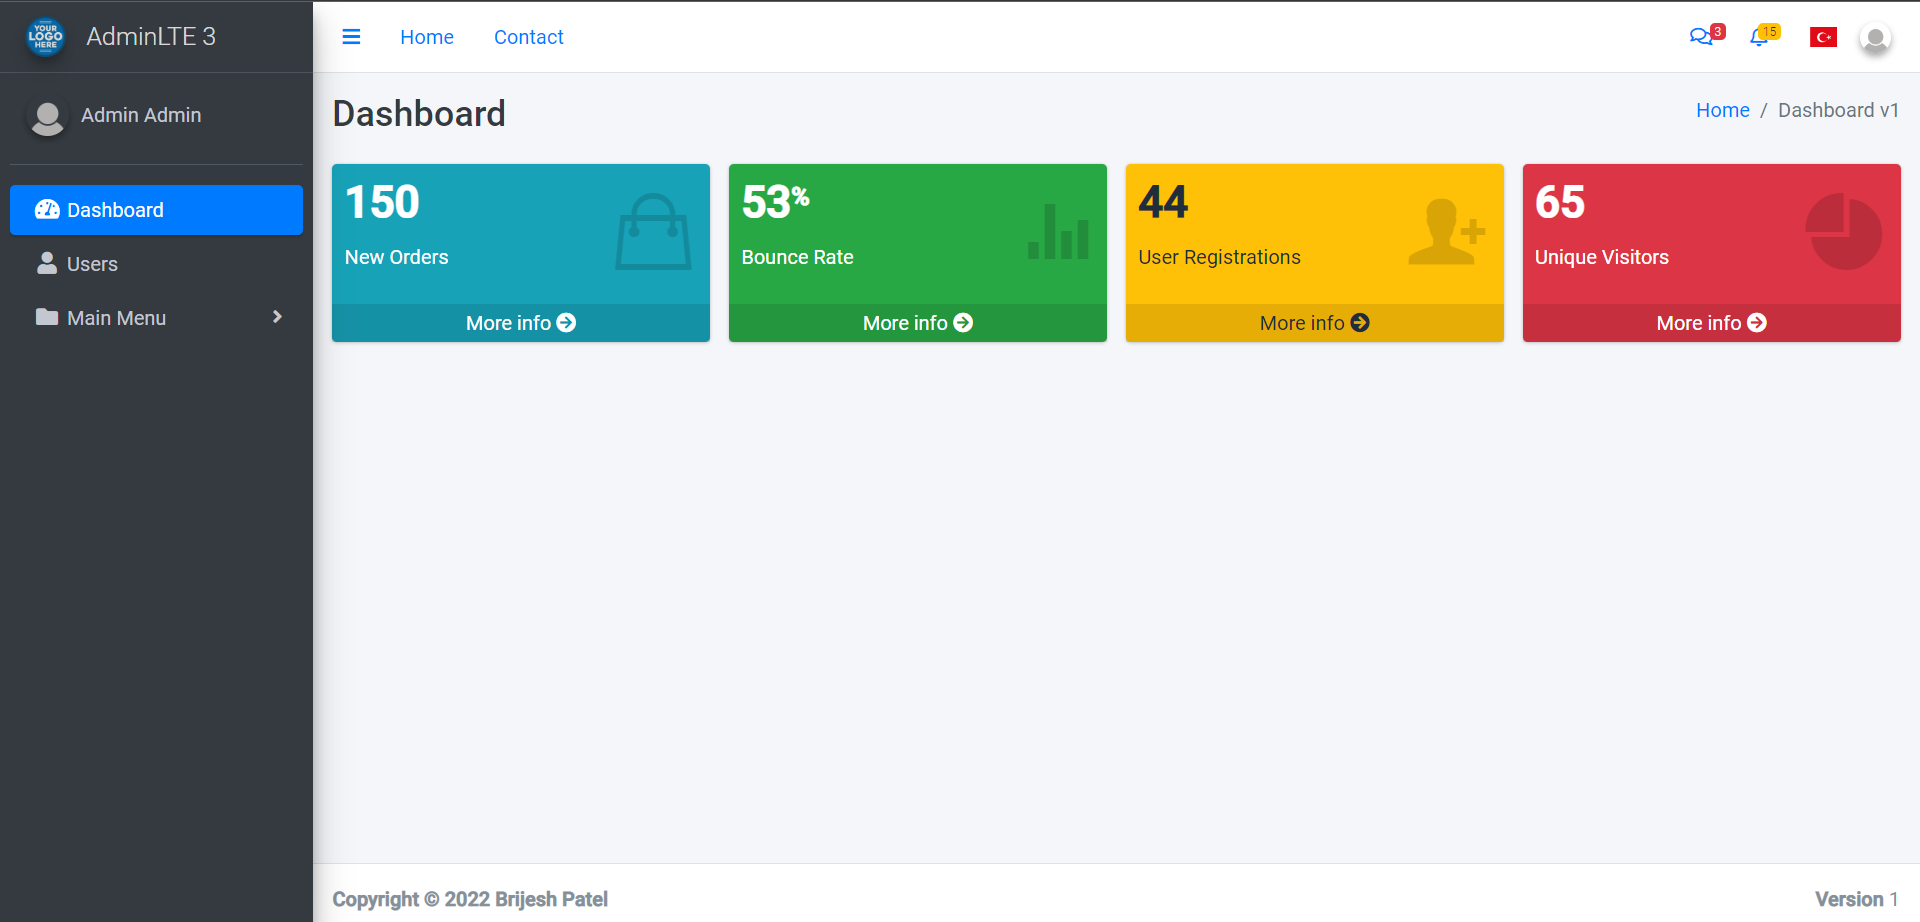Open Contact in the top navbar
This screenshot has height=922, width=1920.
529,37
